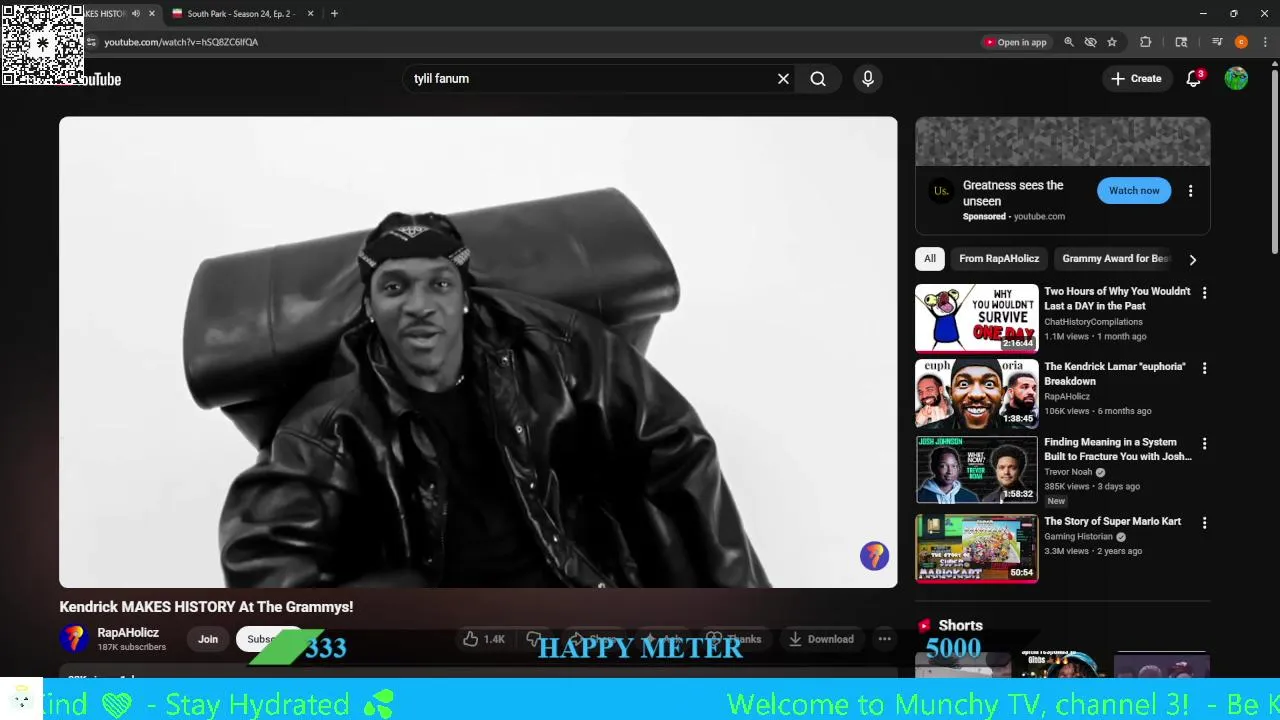Click the Create button
The image size is (1280, 720).
tap(1136, 79)
